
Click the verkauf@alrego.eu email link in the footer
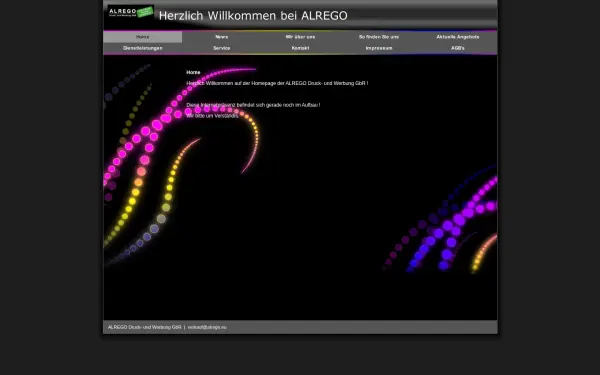point(207,327)
